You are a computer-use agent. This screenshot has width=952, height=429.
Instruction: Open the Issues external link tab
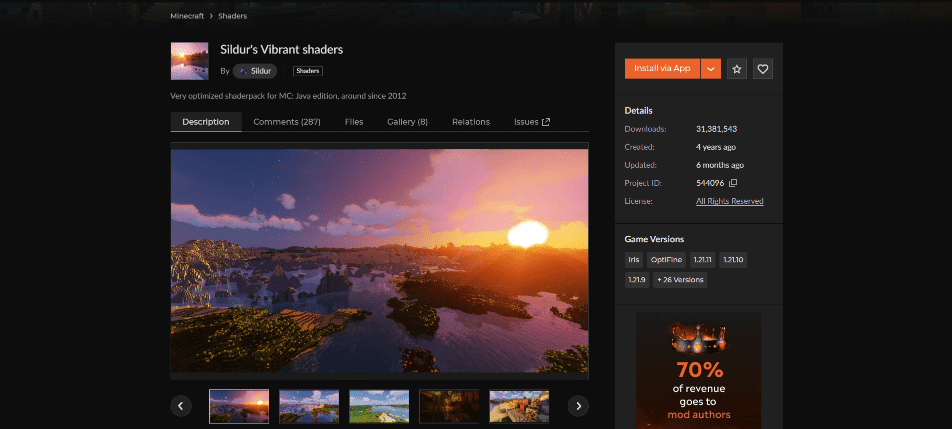(x=531, y=122)
